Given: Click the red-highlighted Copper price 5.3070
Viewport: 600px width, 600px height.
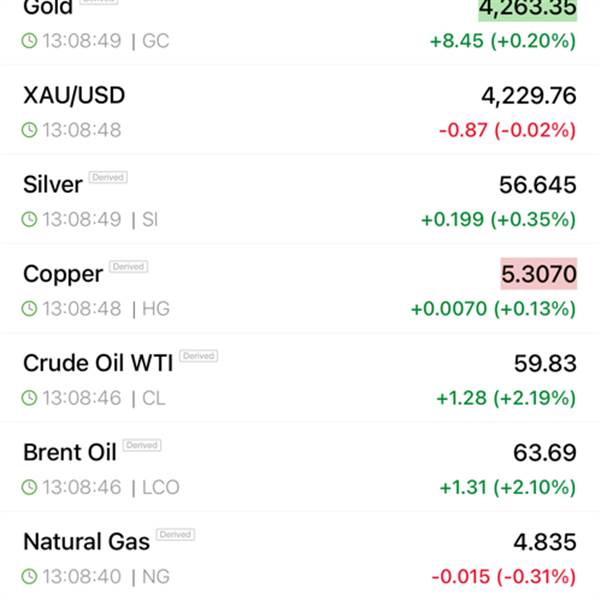Looking at the screenshot, I should (x=539, y=274).
